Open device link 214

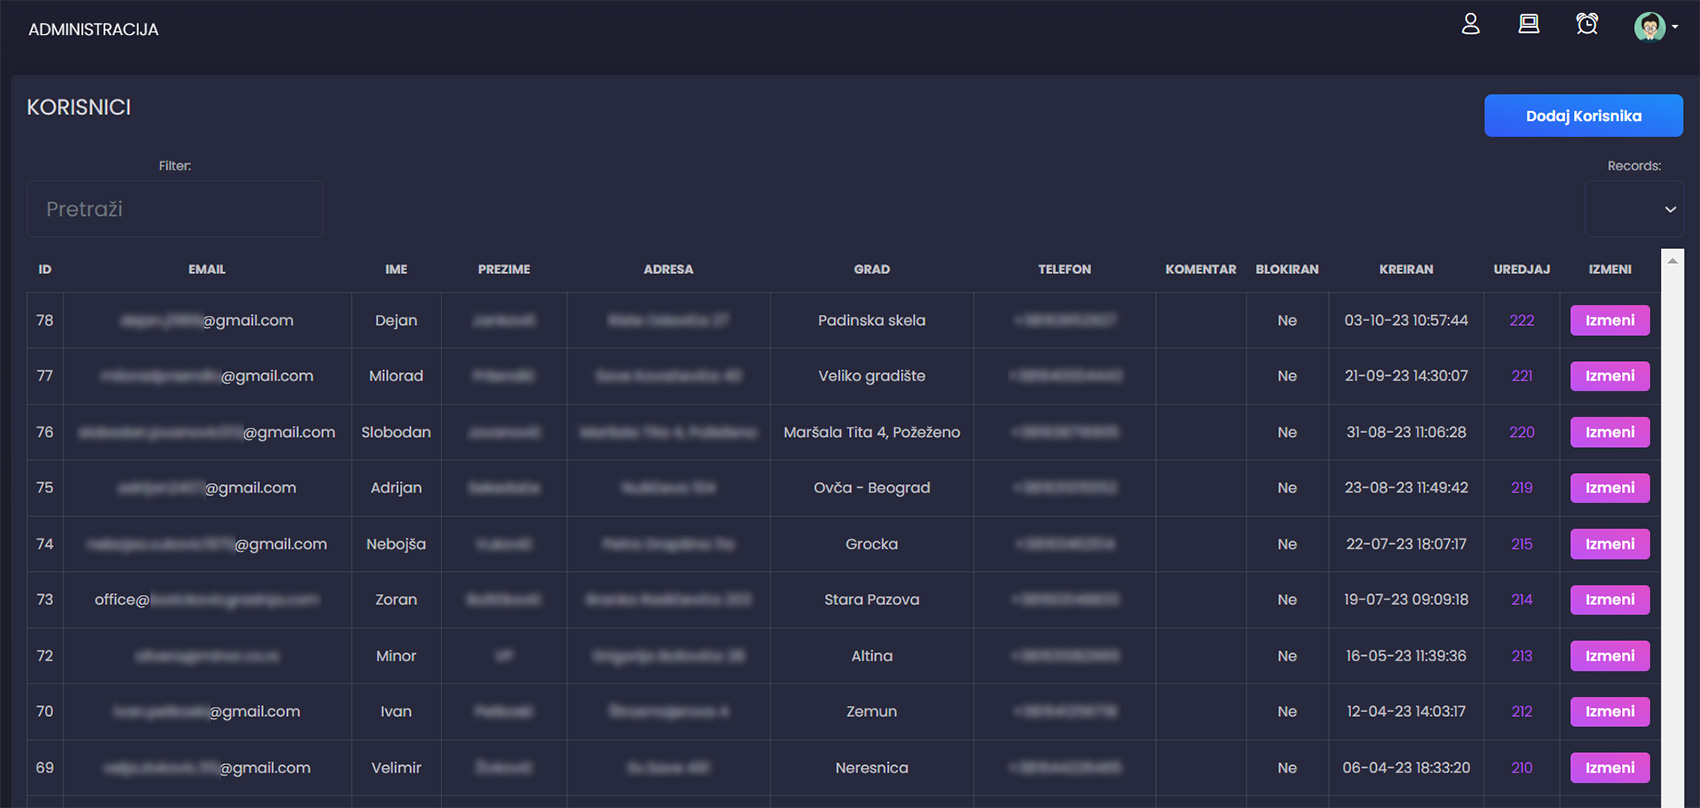(x=1522, y=600)
